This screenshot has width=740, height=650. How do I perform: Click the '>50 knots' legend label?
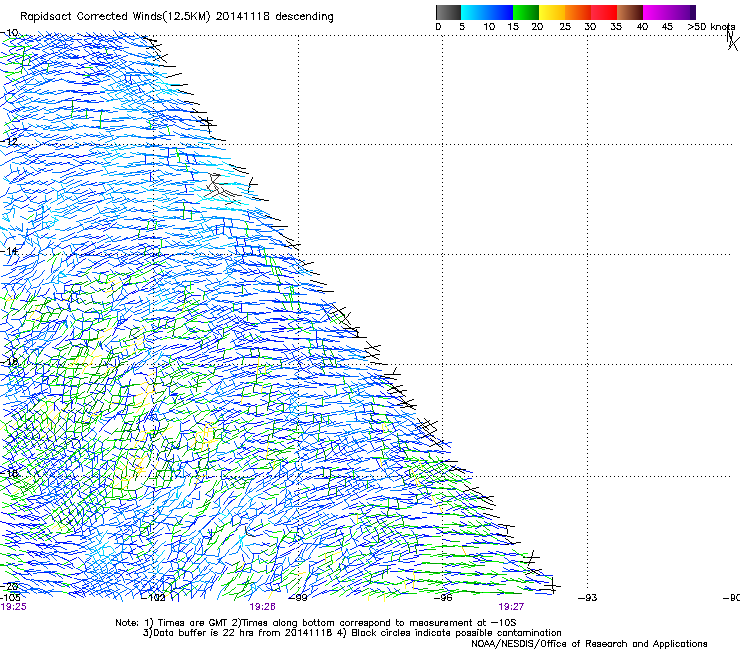coord(711,27)
